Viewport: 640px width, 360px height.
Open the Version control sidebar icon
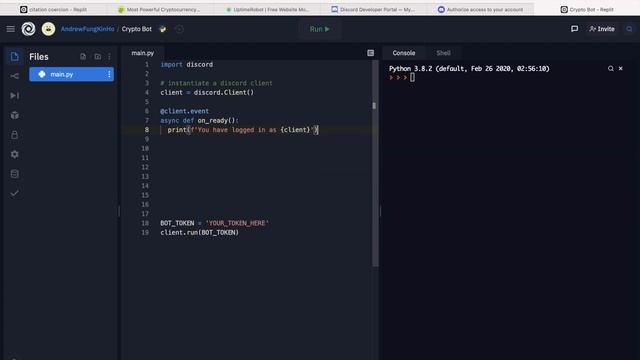pos(14,76)
